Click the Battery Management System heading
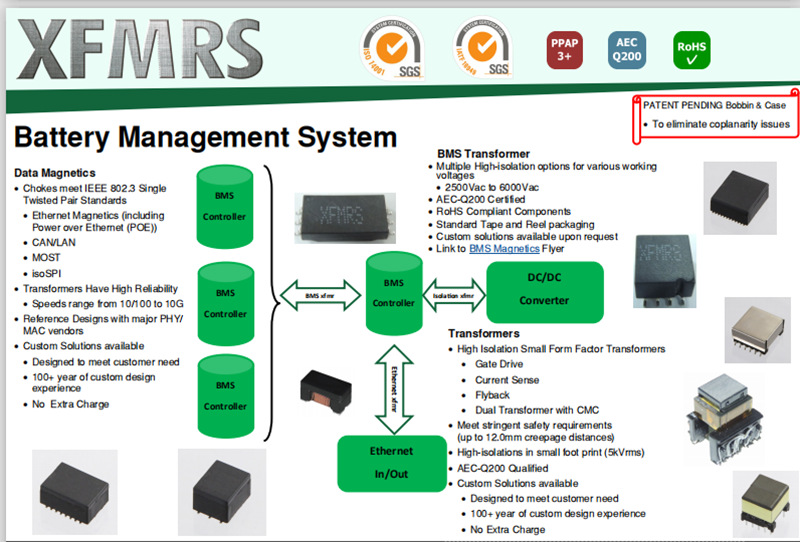Viewport: 800px width, 542px height. pyautogui.click(x=205, y=137)
